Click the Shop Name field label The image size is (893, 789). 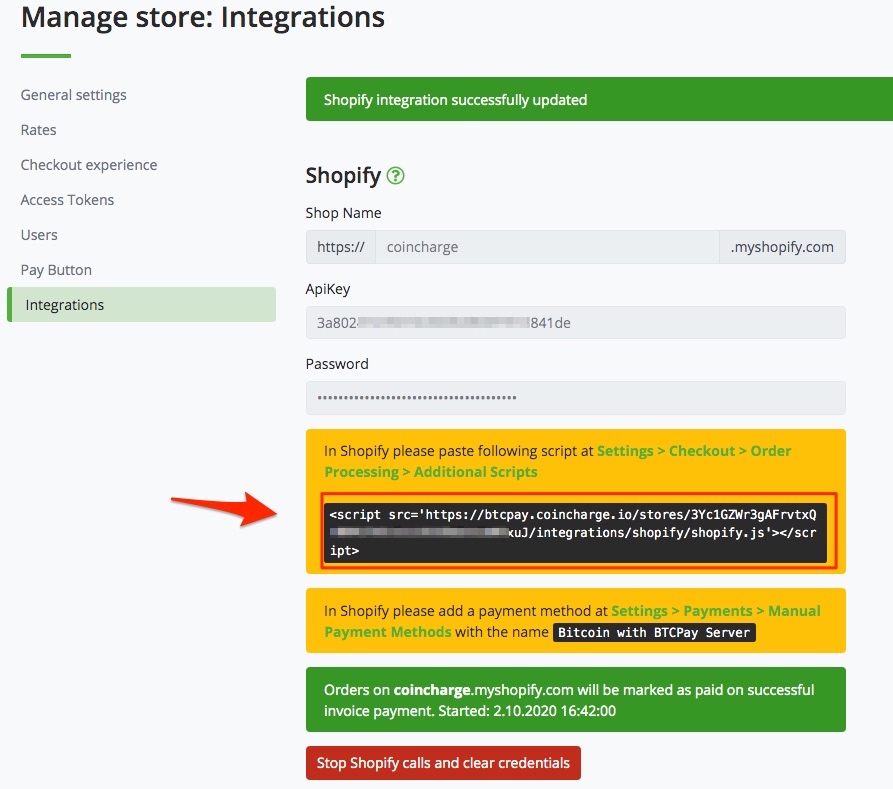click(343, 213)
